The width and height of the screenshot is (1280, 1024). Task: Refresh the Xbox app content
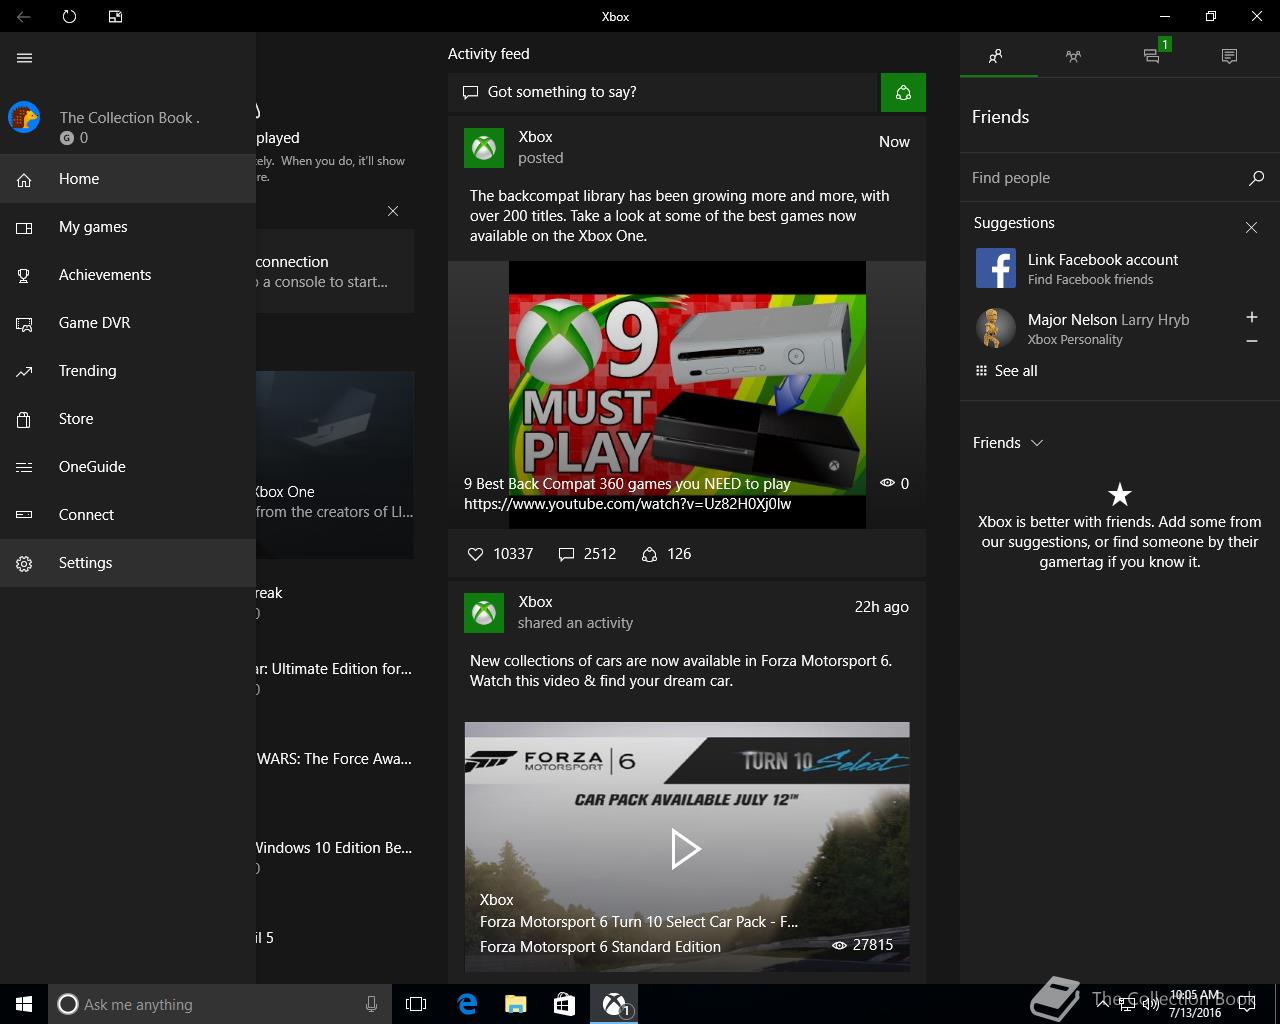coord(69,16)
